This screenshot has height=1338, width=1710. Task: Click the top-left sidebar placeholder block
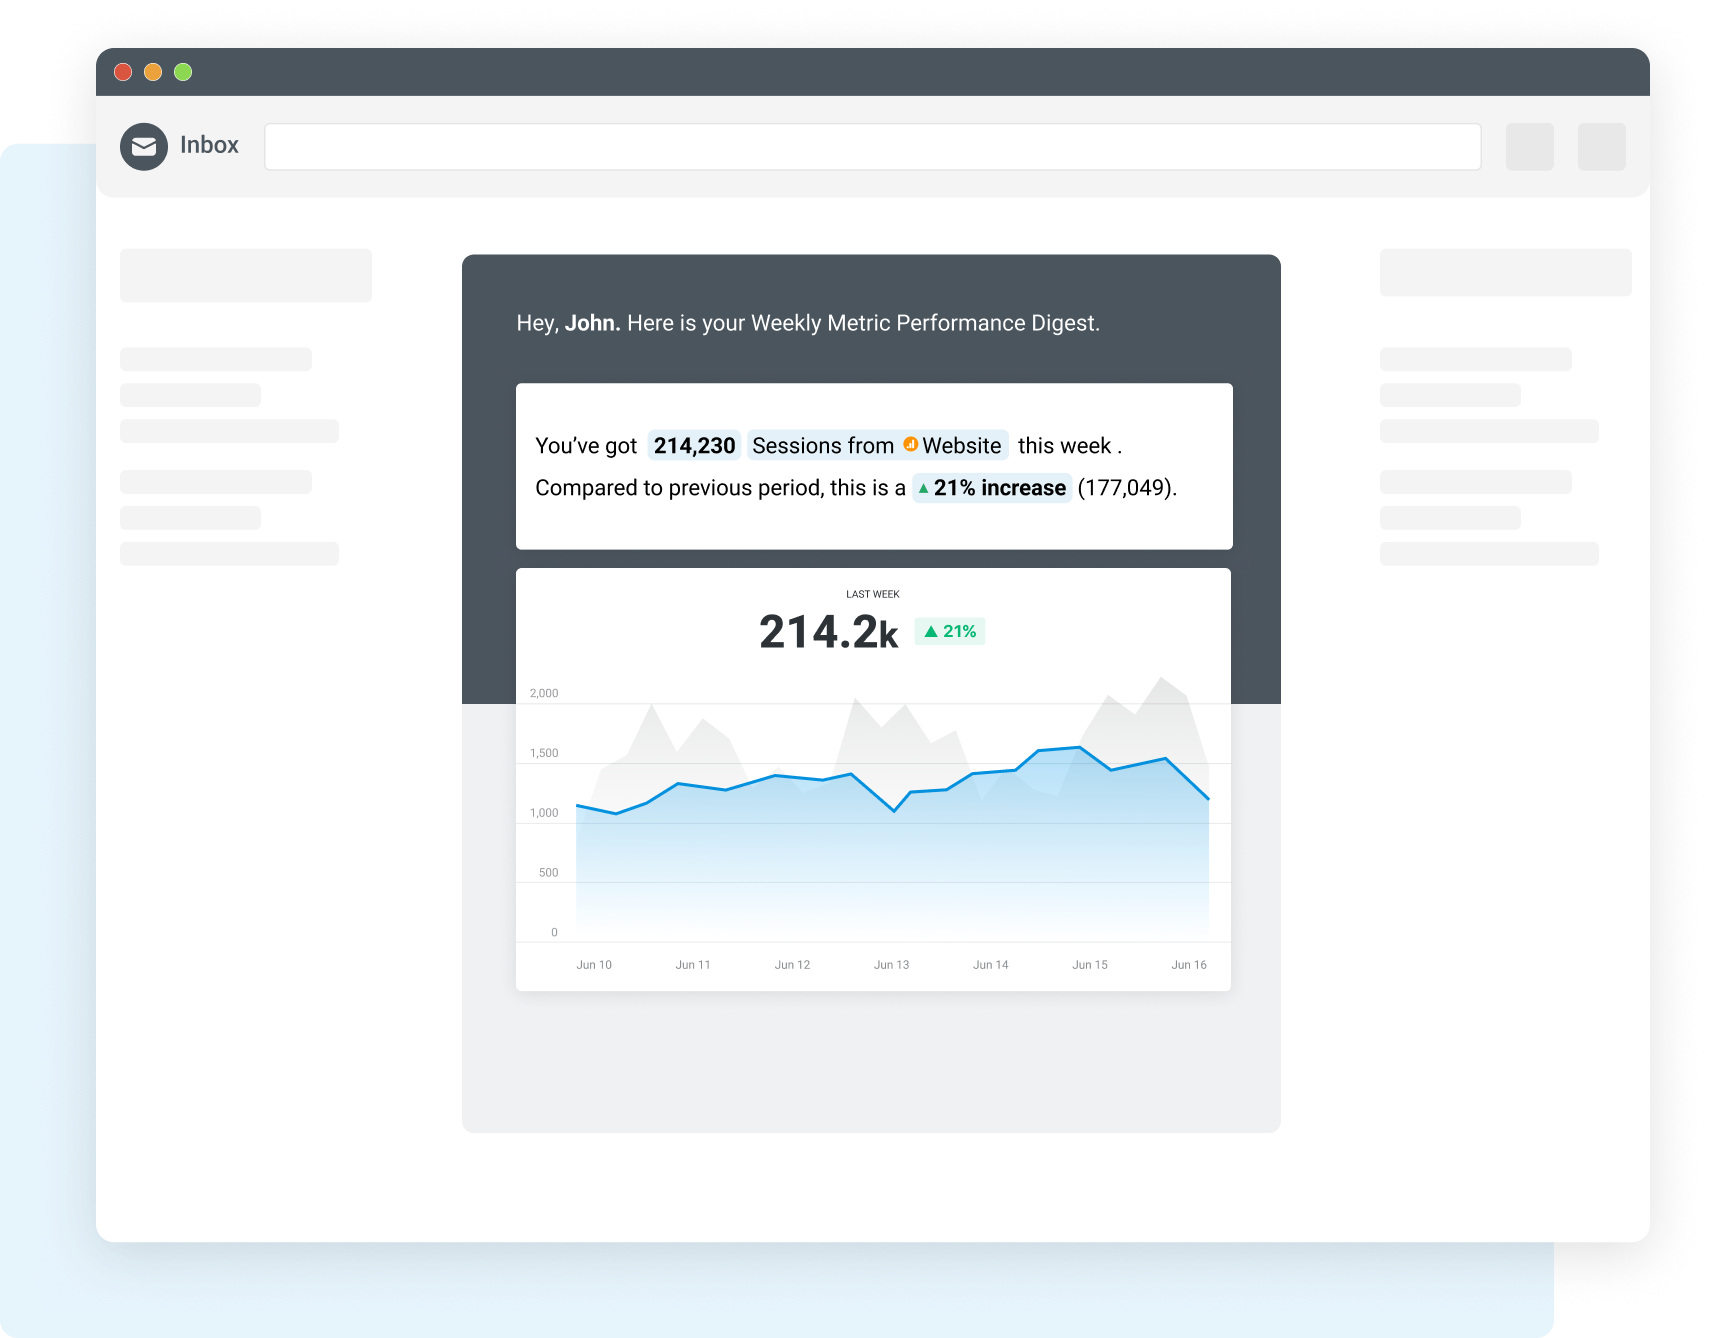[x=245, y=274]
